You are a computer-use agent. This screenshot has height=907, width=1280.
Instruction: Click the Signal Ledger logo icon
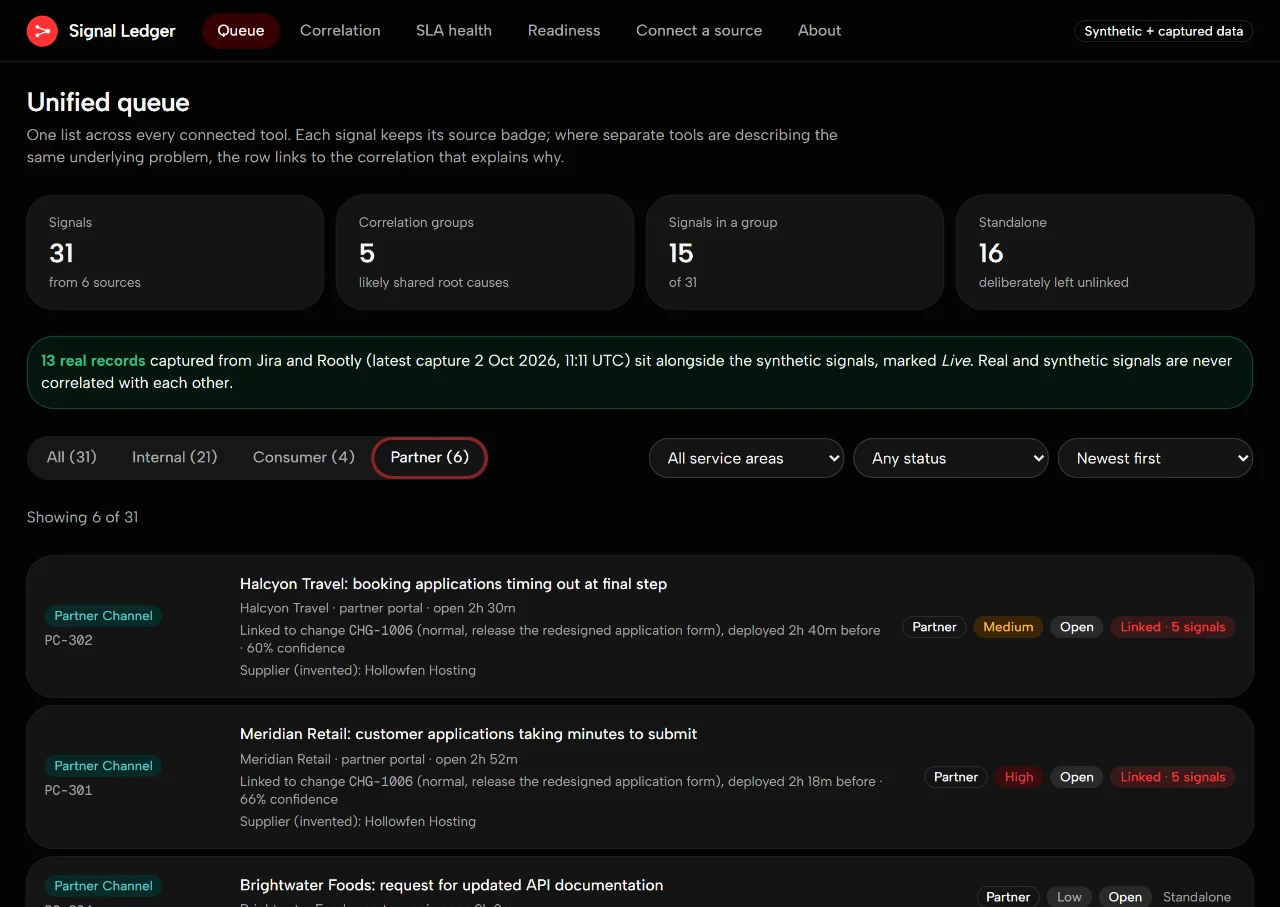coord(42,31)
